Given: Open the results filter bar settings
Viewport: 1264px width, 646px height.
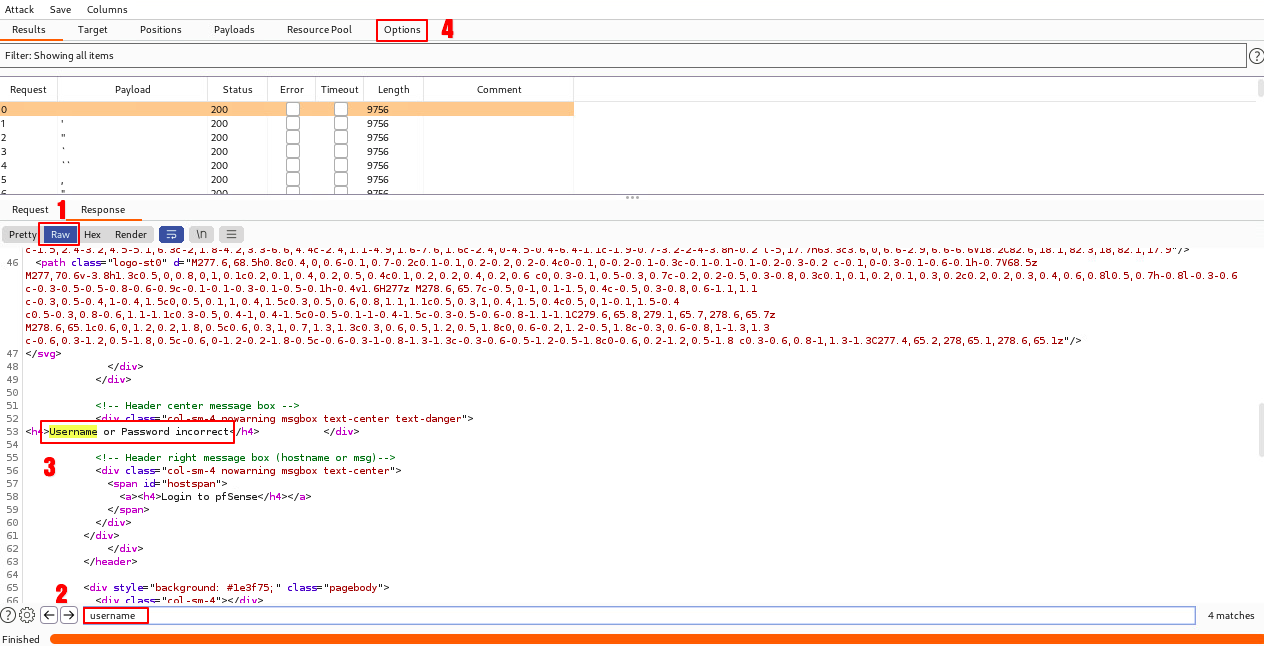Looking at the screenshot, I should pyautogui.click(x=622, y=56).
